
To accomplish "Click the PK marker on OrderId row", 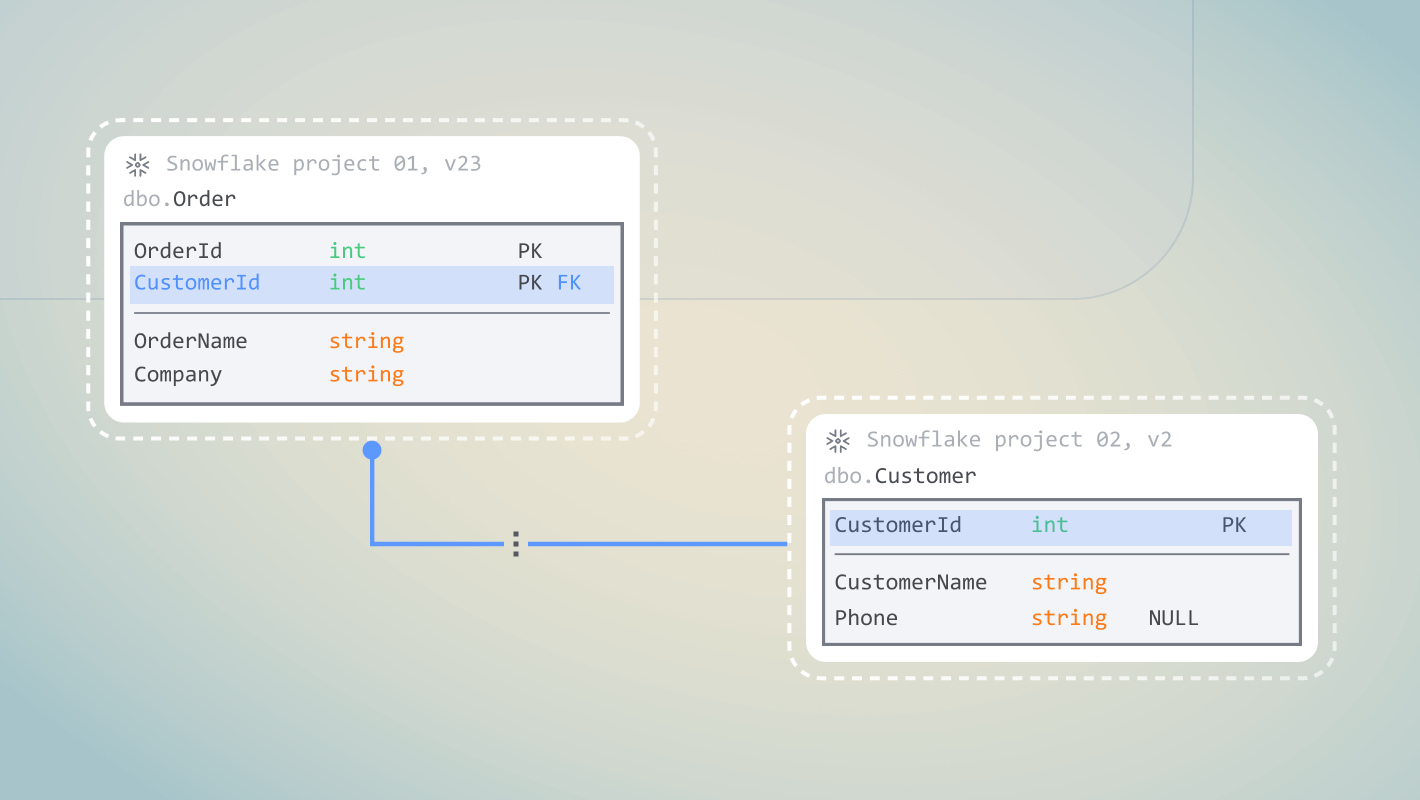I will pos(530,251).
